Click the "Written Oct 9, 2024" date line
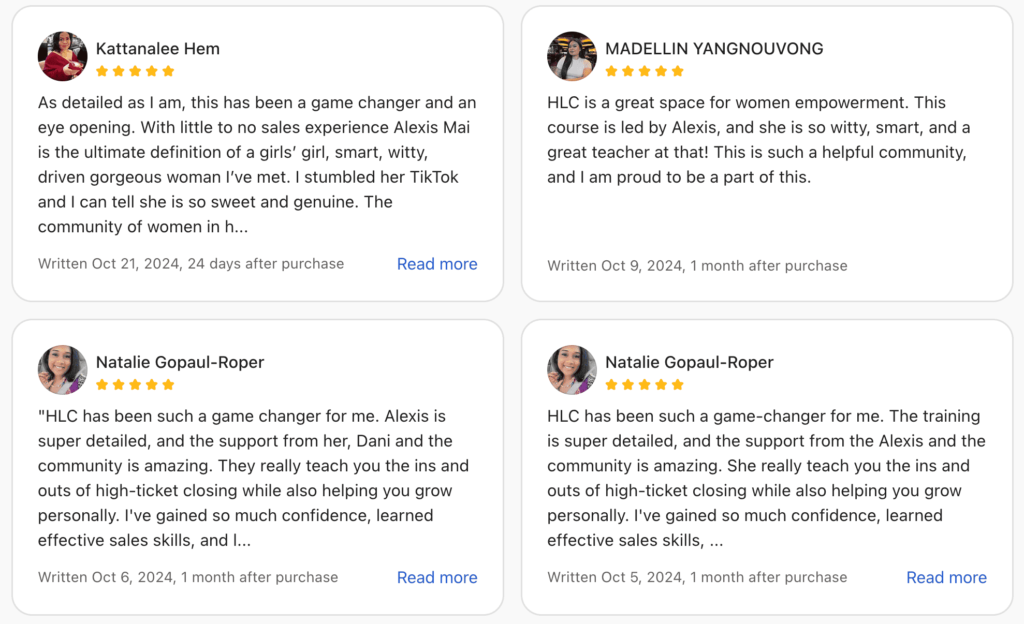The width and height of the screenshot is (1024, 624). point(697,266)
